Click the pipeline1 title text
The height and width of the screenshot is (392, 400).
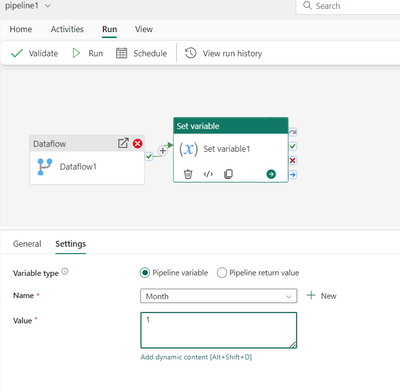pyautogui.click(x=22, y=6)
